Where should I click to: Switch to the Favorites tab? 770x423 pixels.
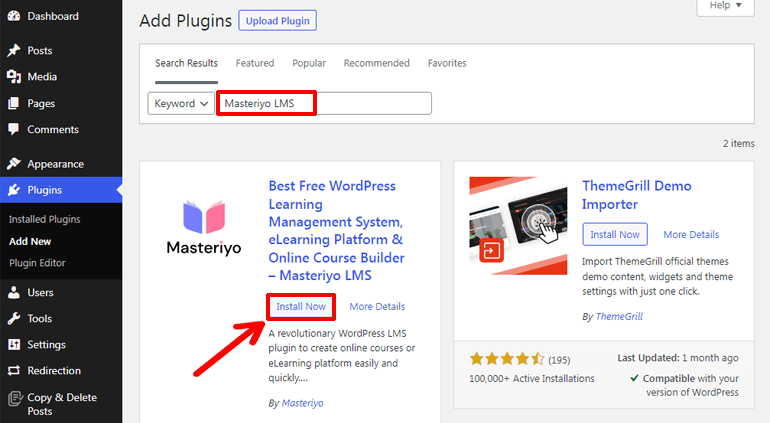click(x=447, y=63)
